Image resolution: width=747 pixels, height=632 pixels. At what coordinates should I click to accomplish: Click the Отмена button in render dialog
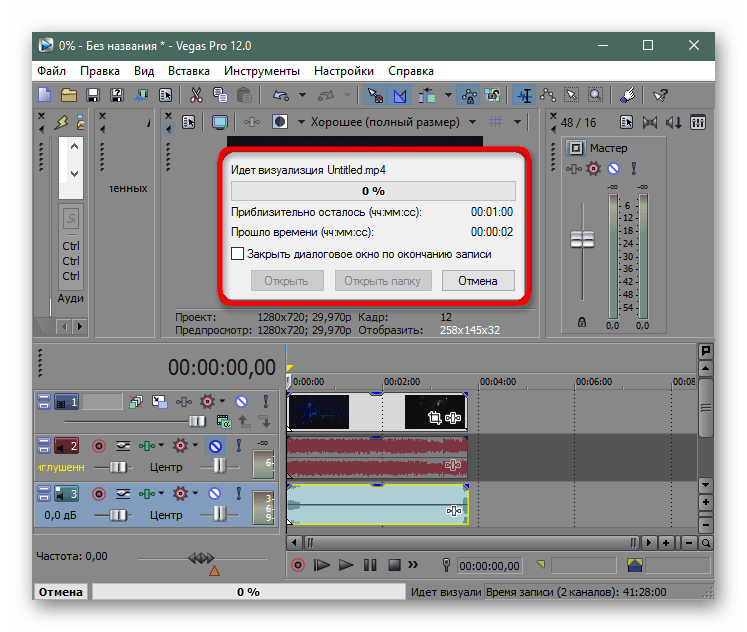(x=478, y=281)
